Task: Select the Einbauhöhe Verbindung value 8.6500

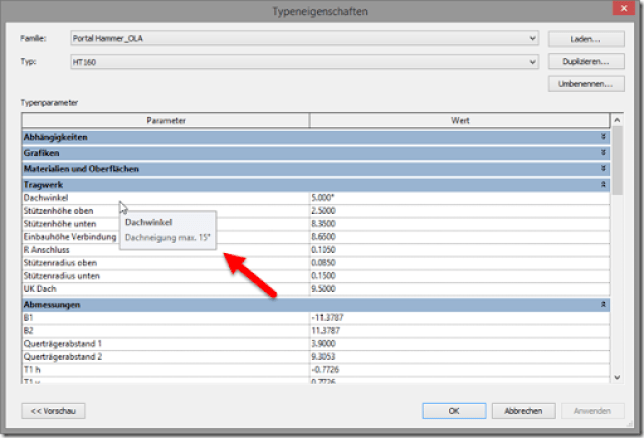Action: tap(460, 237)
